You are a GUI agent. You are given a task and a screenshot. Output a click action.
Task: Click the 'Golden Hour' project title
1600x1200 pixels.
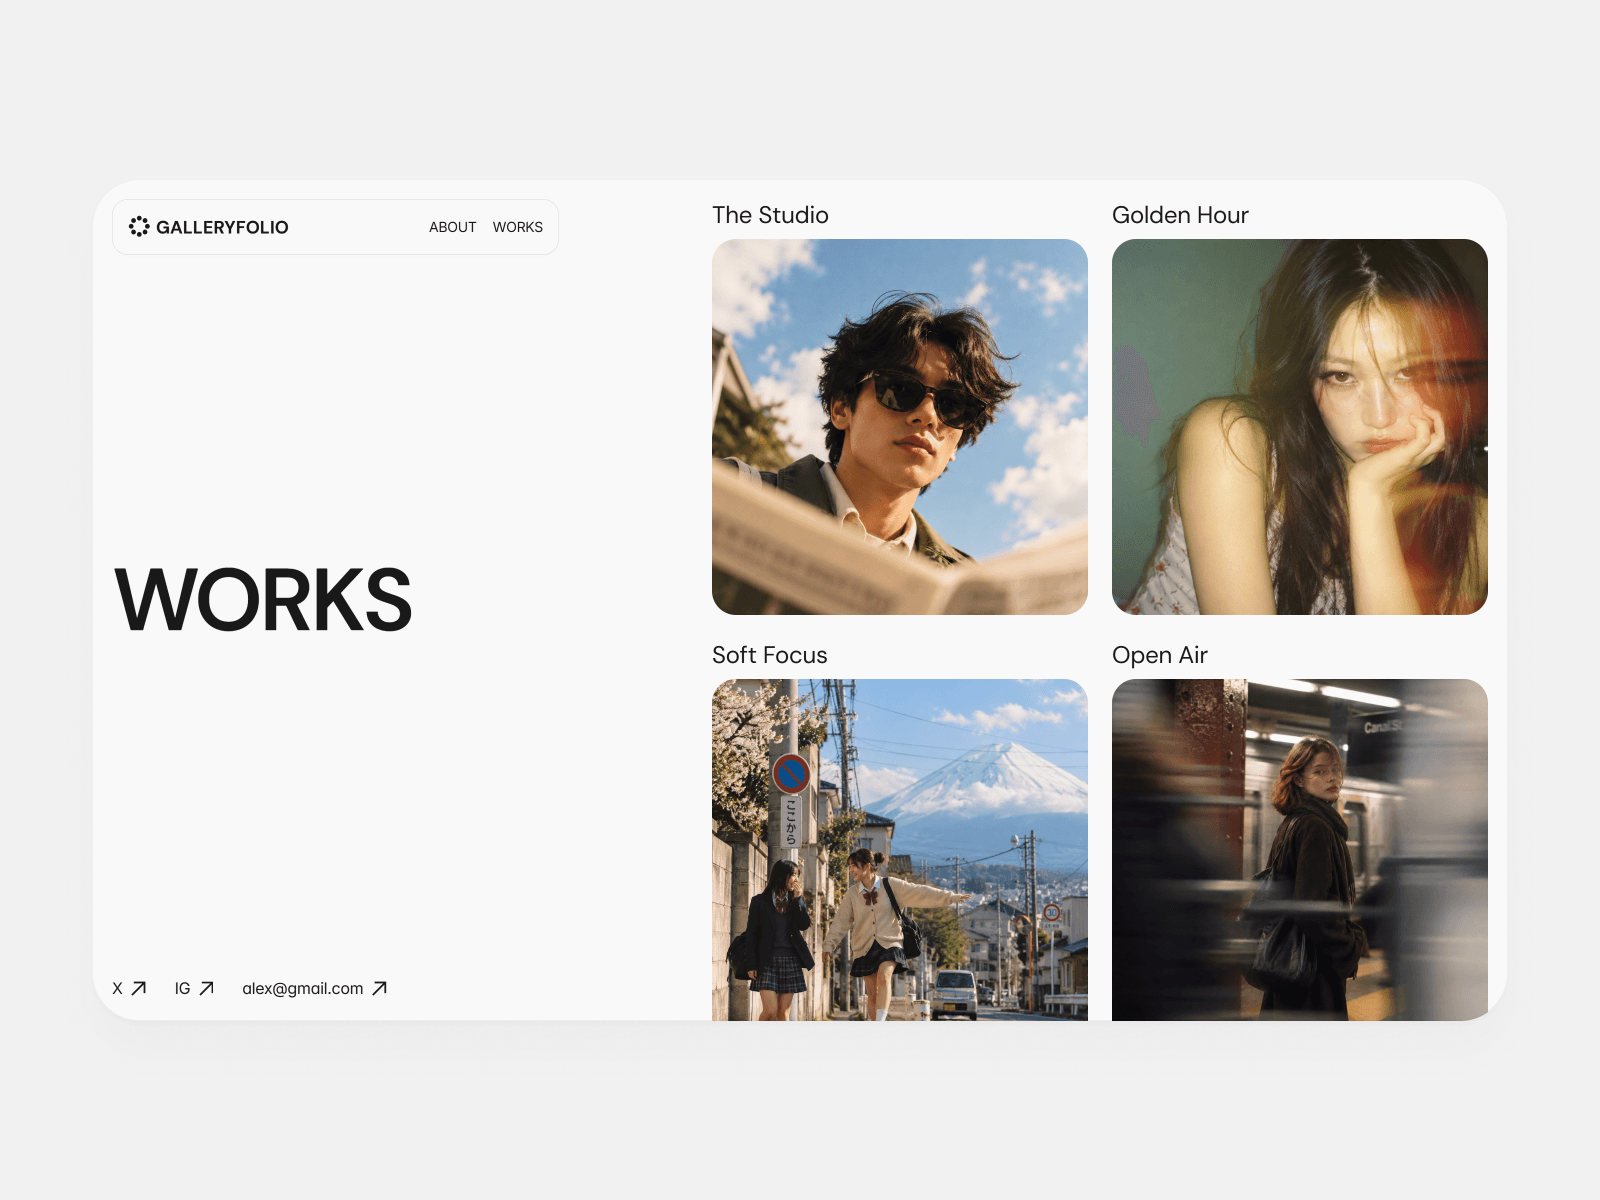tap(1180, 215)
